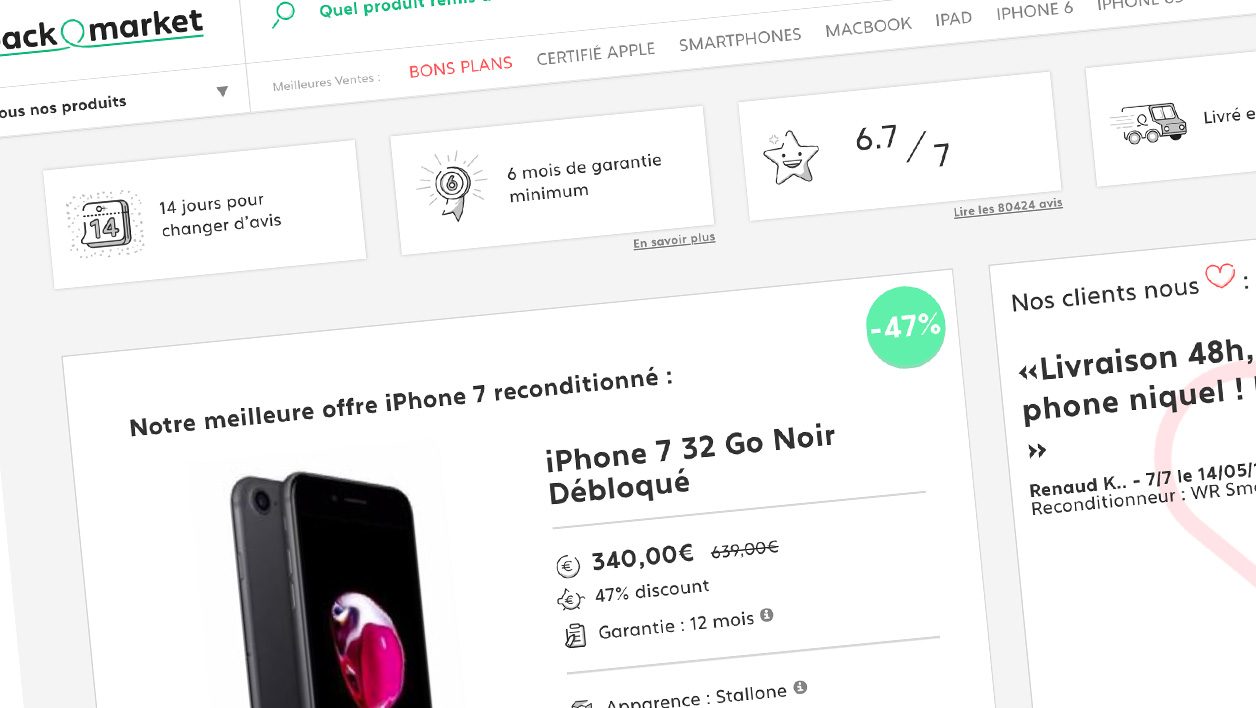Open the CERTIFIÉ APPLE category
Screen dimensions: 1256x708
[595, 53]
